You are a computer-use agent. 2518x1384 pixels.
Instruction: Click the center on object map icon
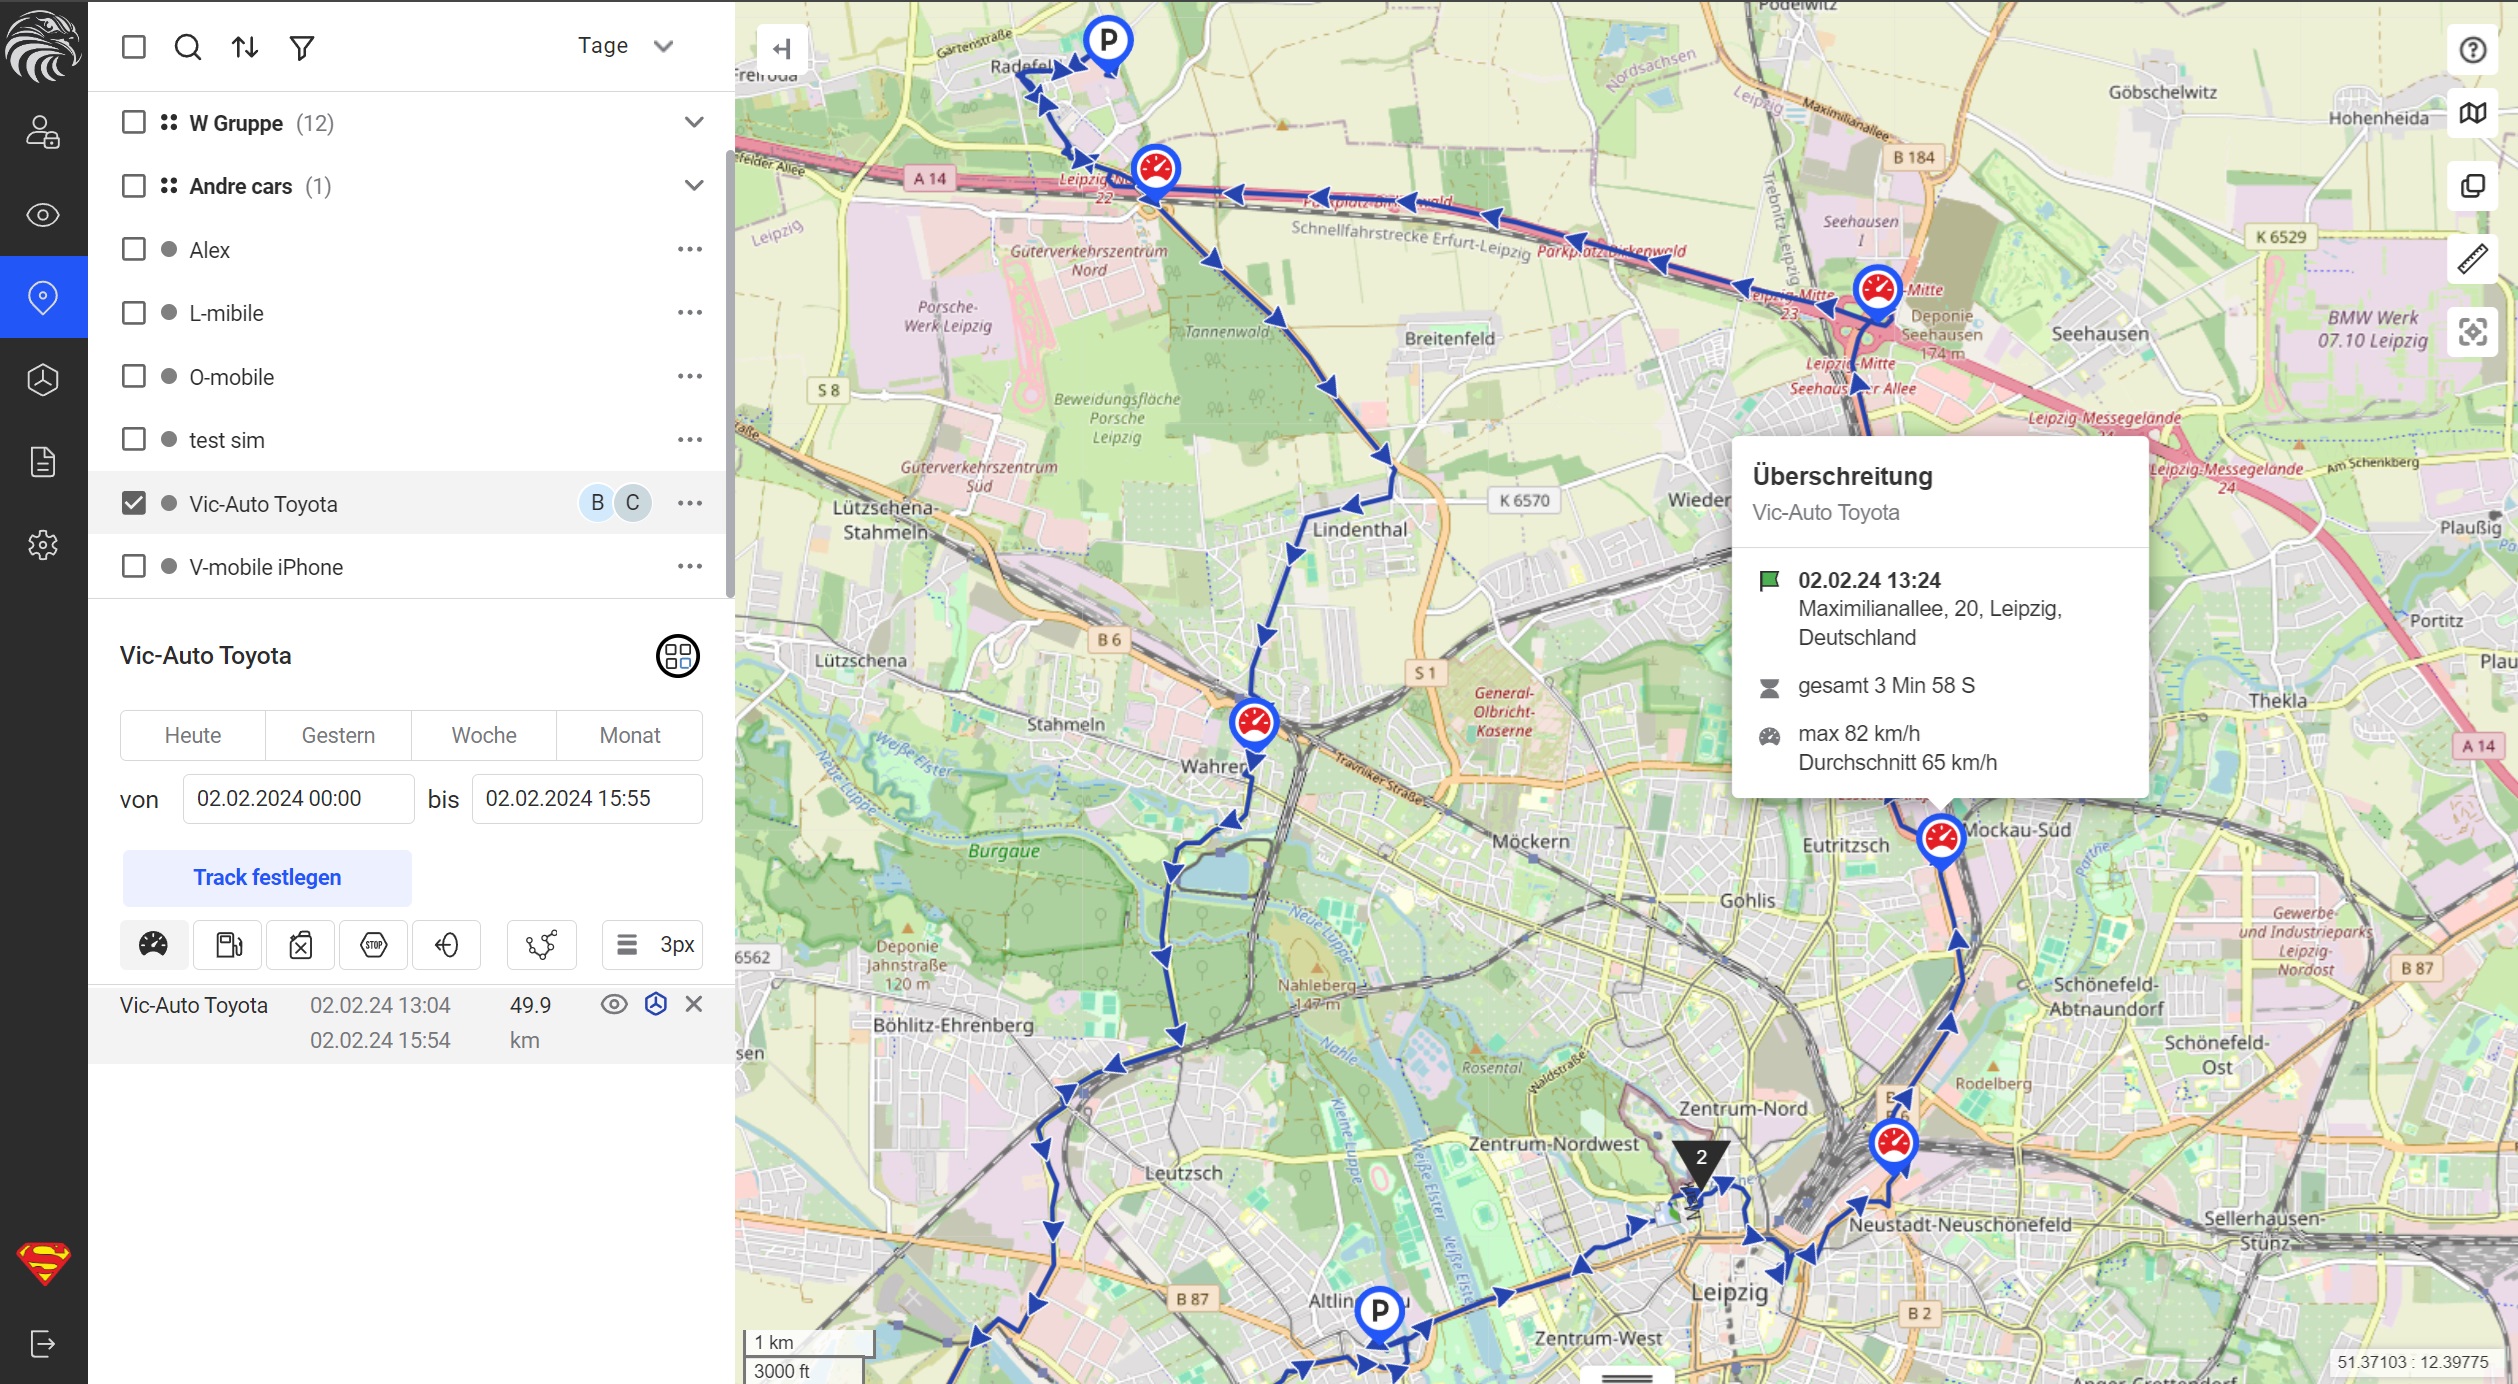pos(2473,332)
